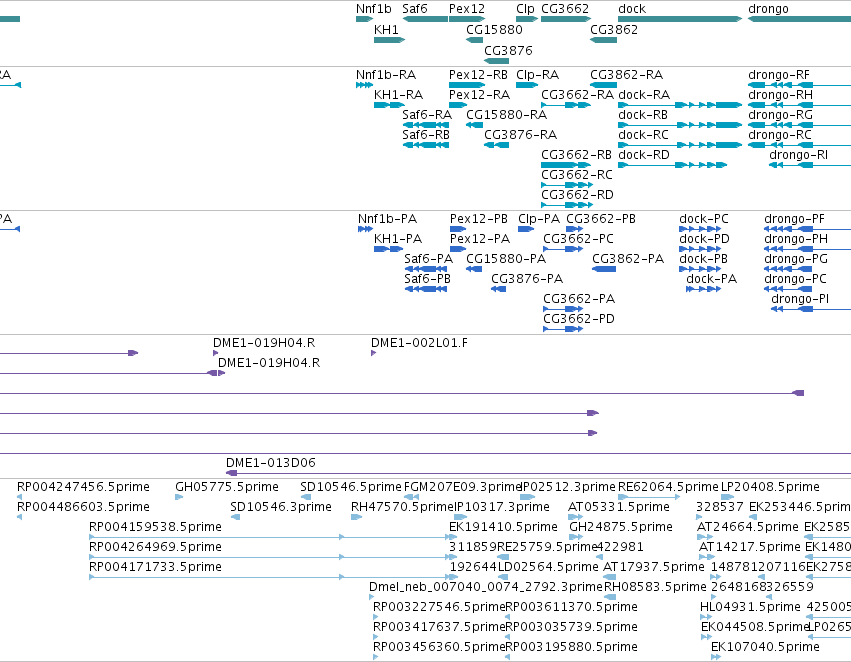Click the CG3662-RB transcript
The image size is (851, 662).
(566, 166)
